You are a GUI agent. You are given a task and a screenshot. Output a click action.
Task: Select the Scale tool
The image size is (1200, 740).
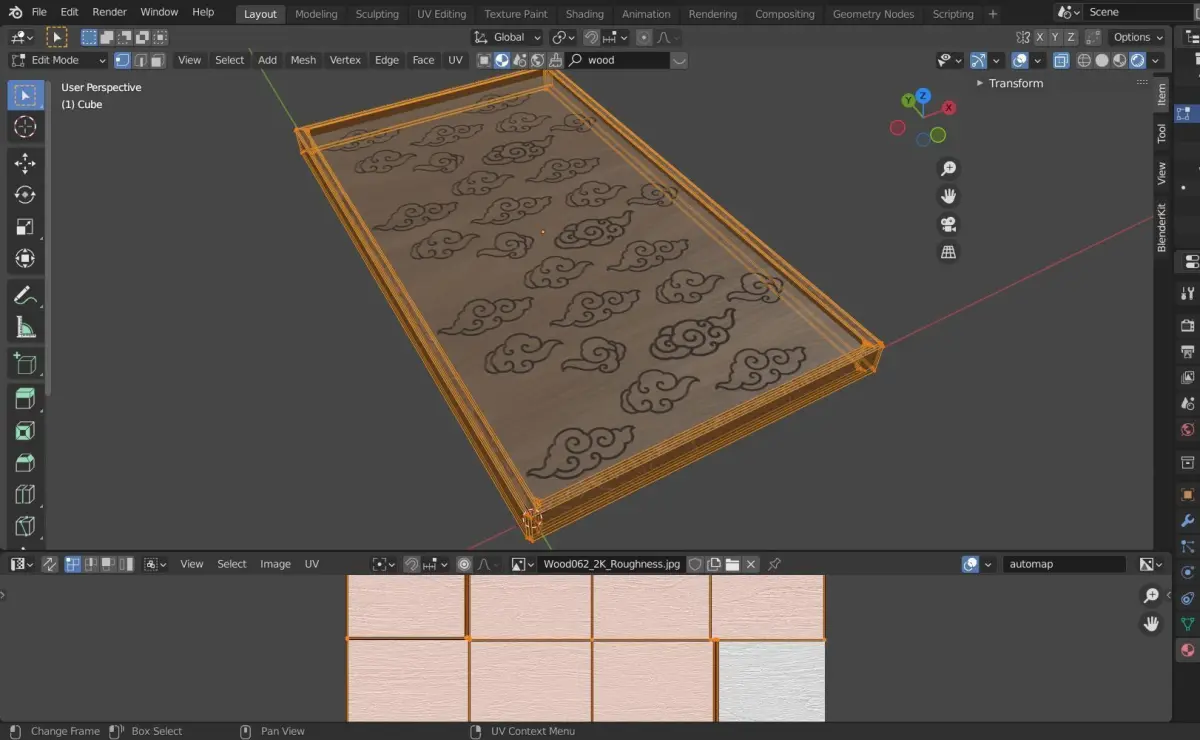coord(26,227)
